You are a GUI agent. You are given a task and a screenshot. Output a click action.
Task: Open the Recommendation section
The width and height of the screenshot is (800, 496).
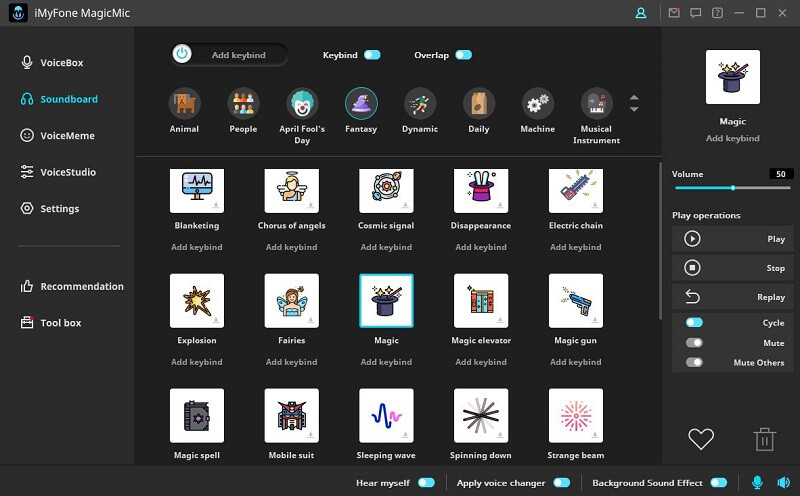(x=71, y=286)
